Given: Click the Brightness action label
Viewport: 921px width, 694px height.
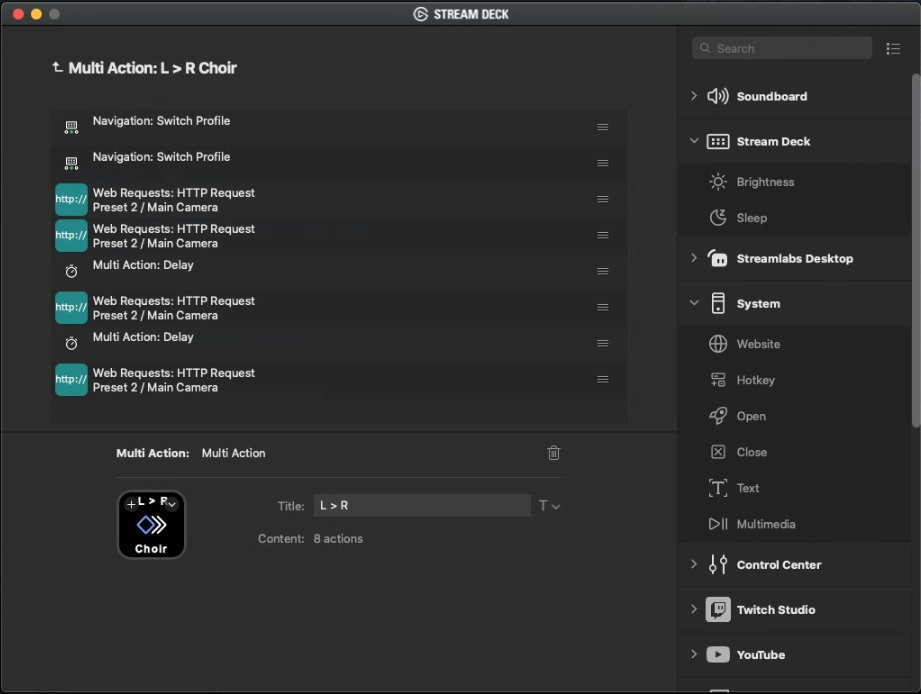Looking at the screenshot, I should (x=765, y=182).
